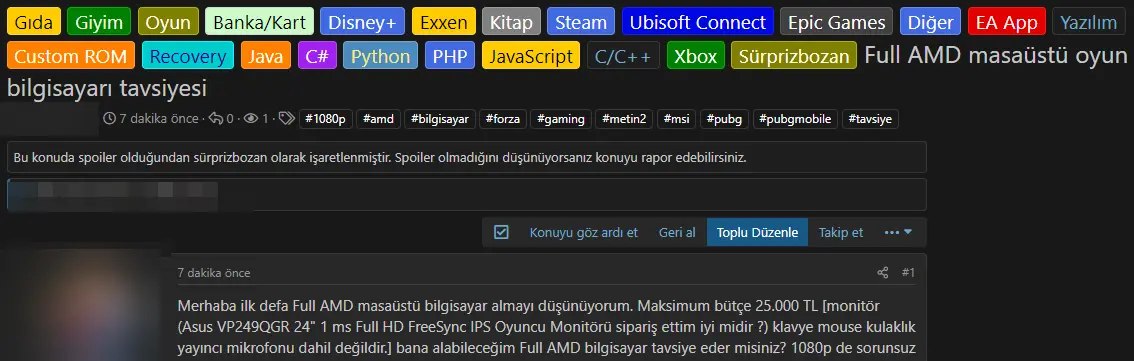Click the JavaScript label
The width and height of the screenshot is (1134, 361).
(x=531, y=56)
